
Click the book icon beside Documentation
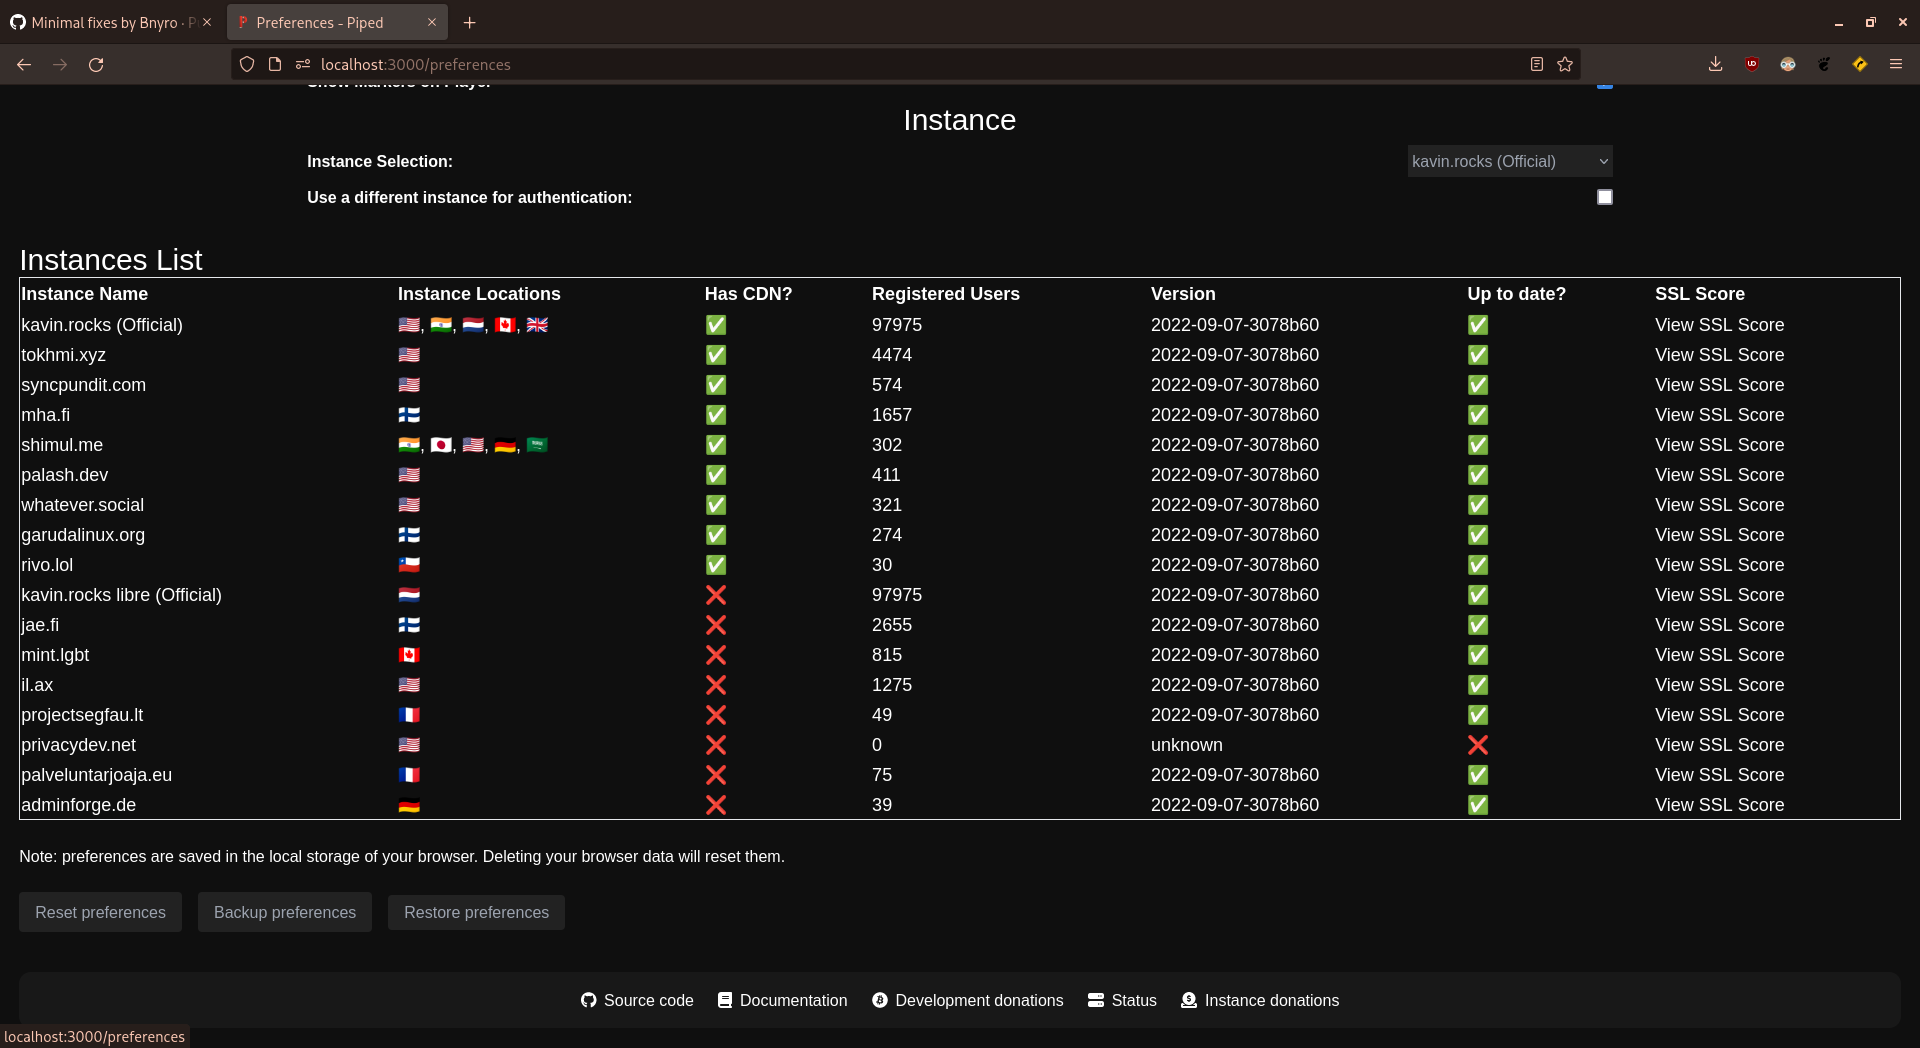[725, 1000]
